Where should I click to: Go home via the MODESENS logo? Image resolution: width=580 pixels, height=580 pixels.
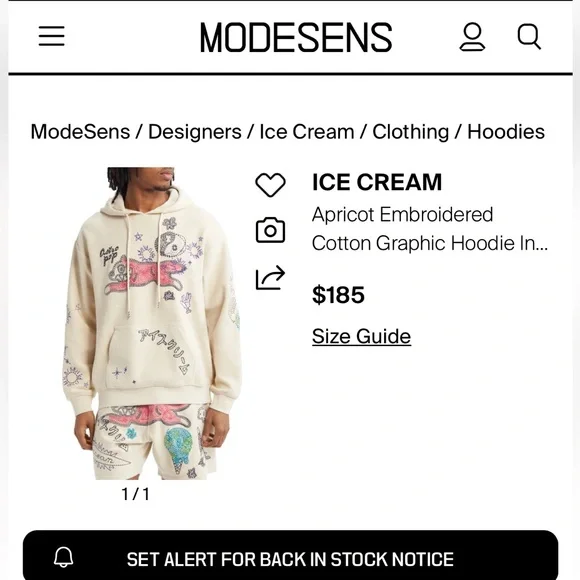(x=296, y=37)
